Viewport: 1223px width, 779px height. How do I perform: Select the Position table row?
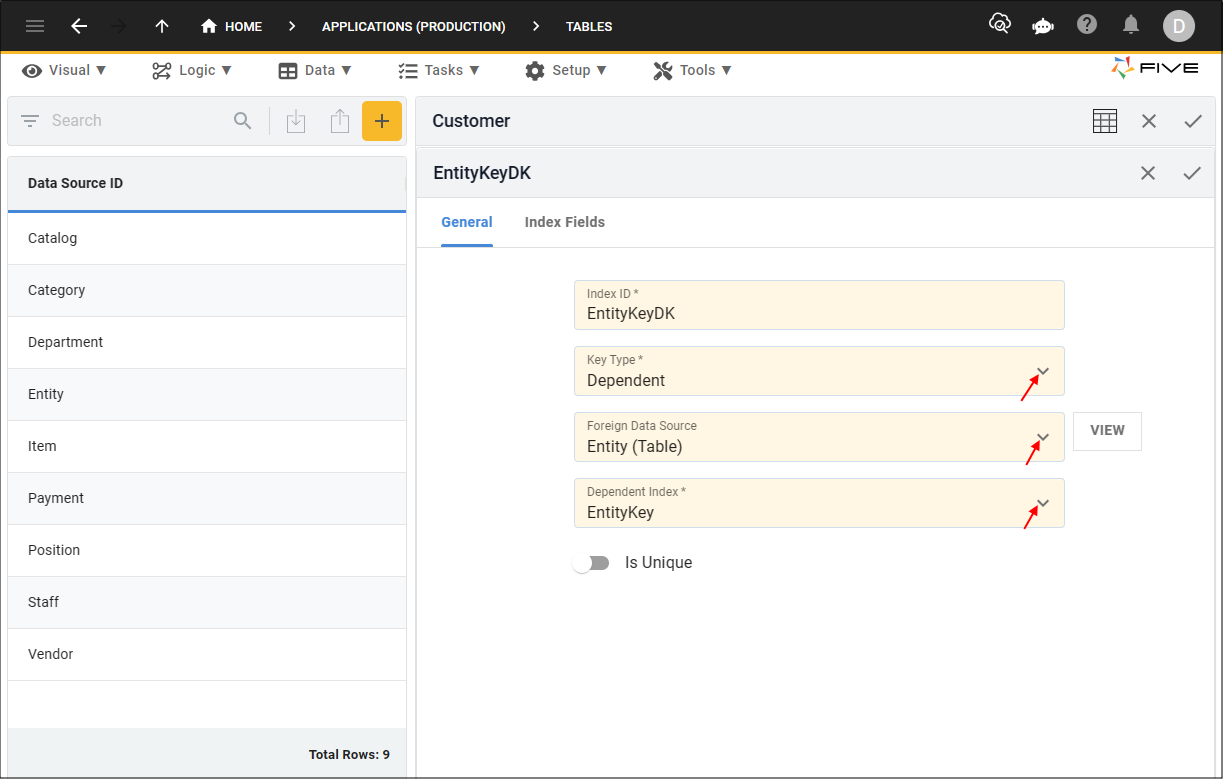pyautogui.click(x=207, y=550)
